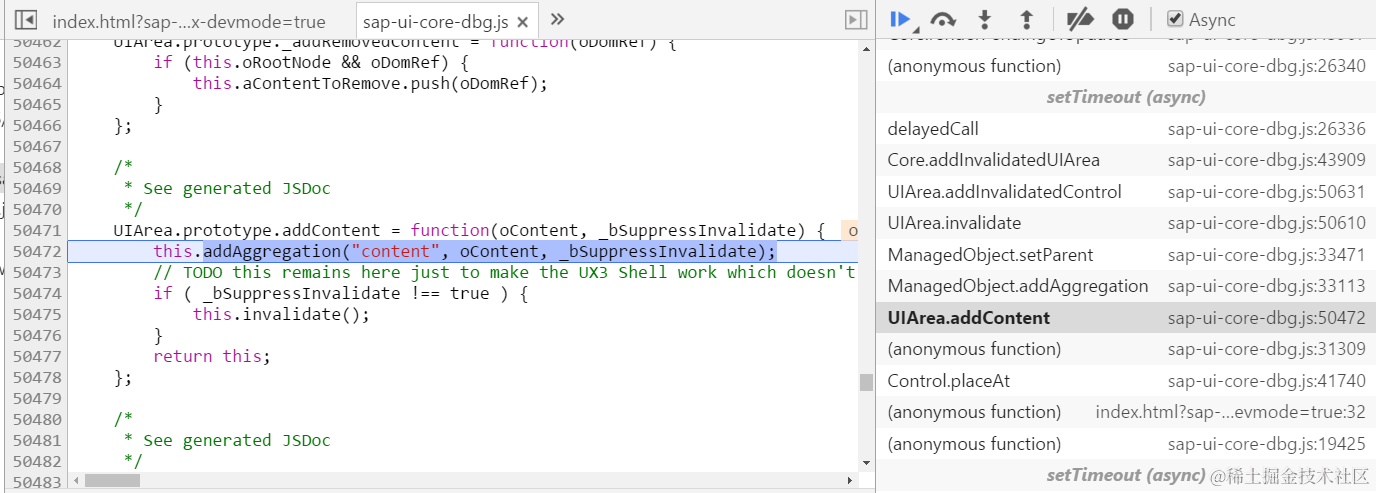This screenshot has height=493, width=1376.
Task: Step out of current function
Action: [1025, 19]
